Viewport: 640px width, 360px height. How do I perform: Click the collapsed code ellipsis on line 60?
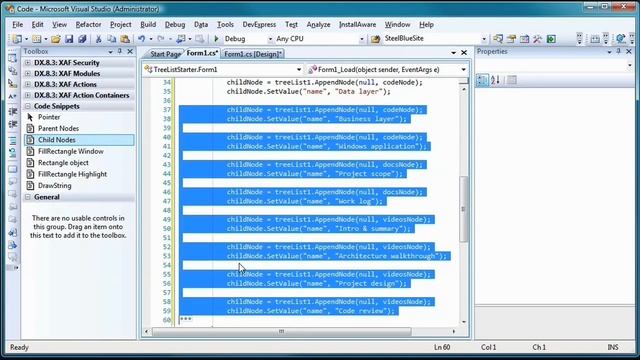(186, 319)
